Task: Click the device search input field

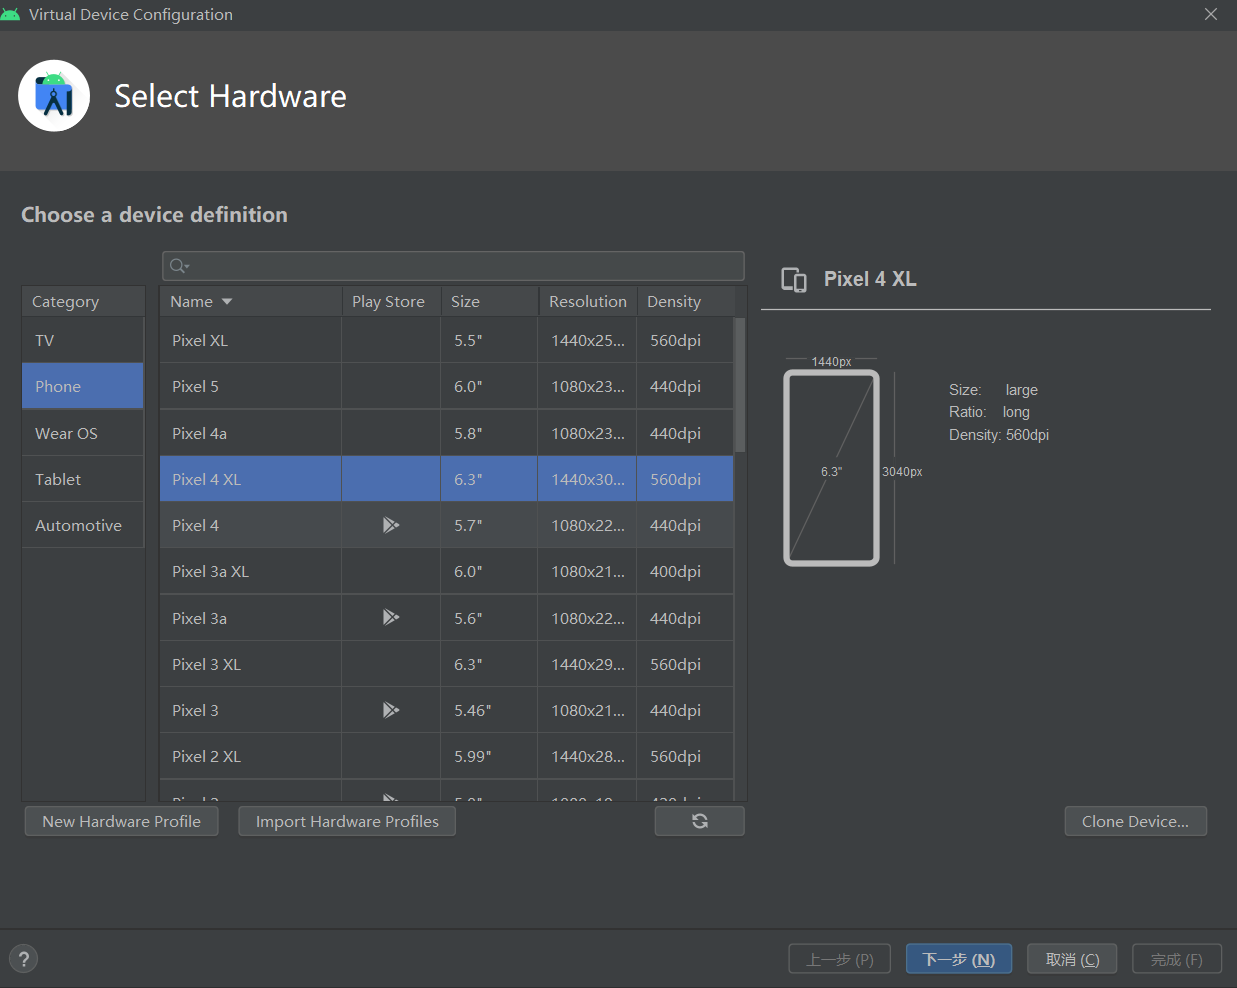Action: 453,266
